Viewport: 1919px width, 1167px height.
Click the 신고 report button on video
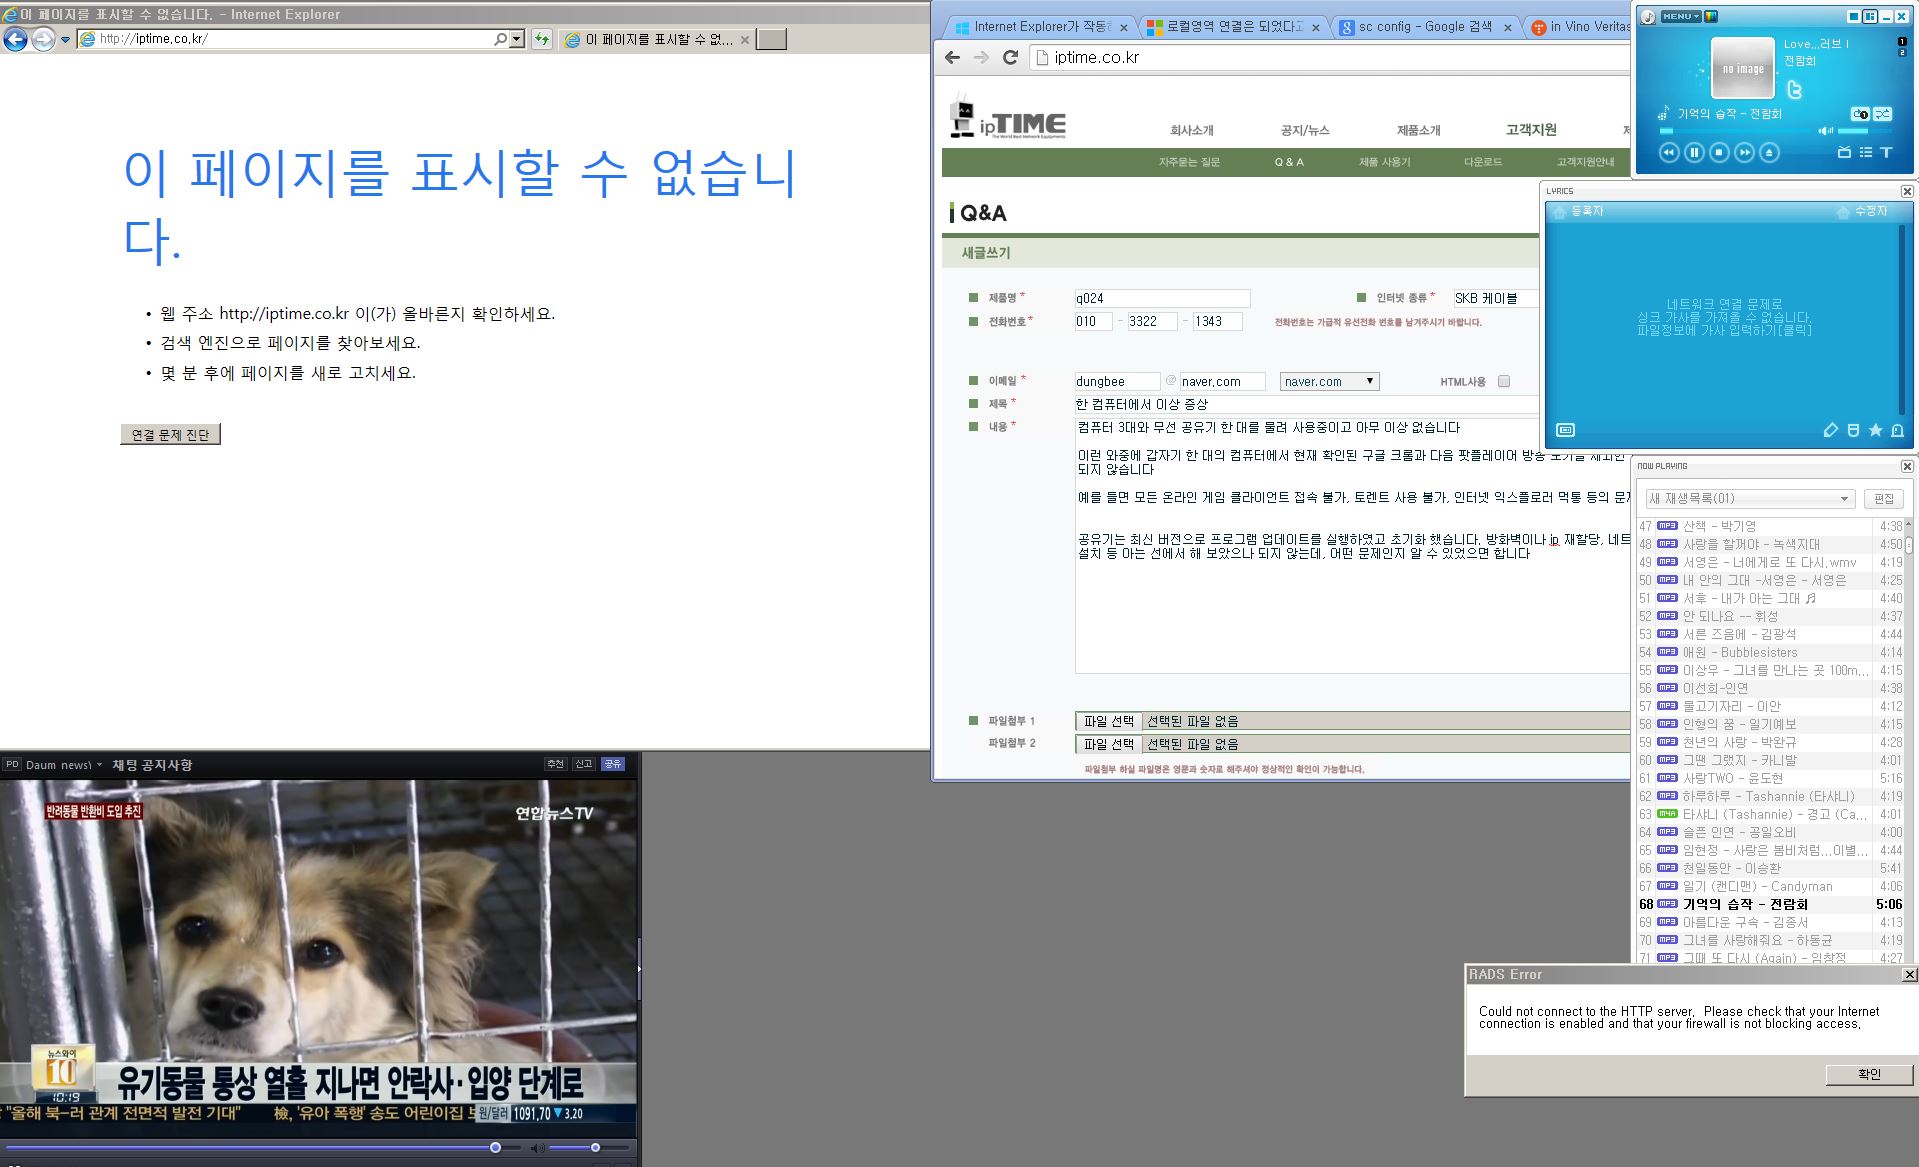click(584, 764)
